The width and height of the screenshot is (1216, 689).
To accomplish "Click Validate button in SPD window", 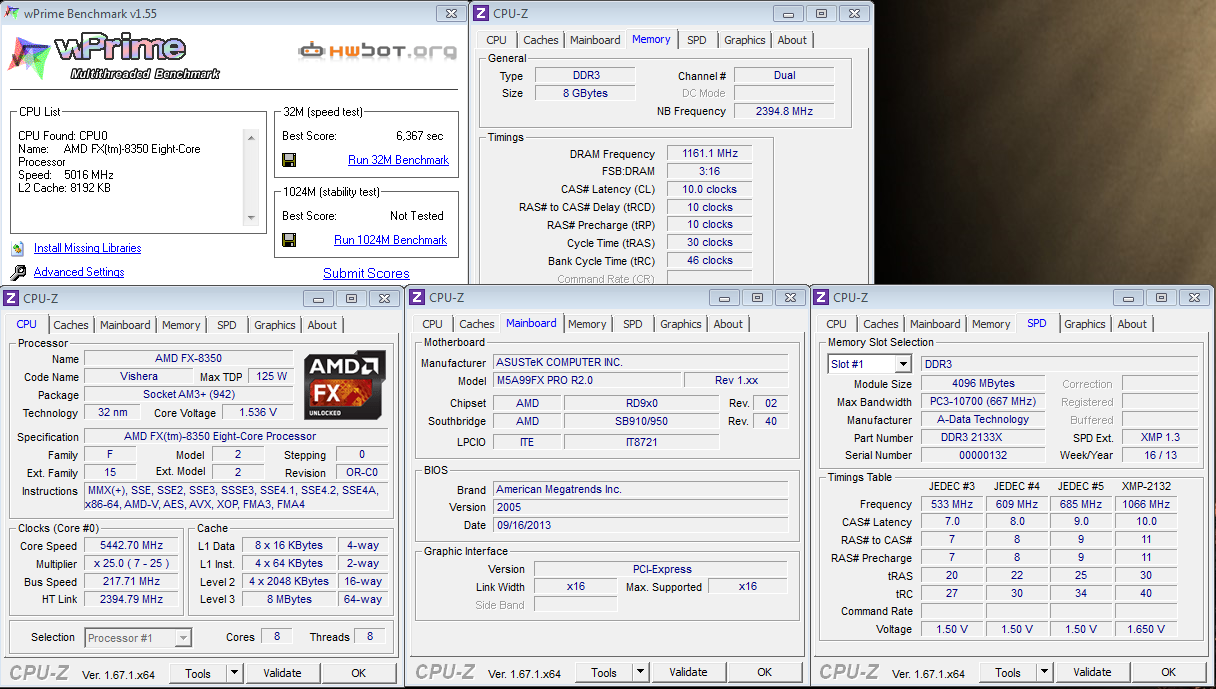I will (1092, 672).
